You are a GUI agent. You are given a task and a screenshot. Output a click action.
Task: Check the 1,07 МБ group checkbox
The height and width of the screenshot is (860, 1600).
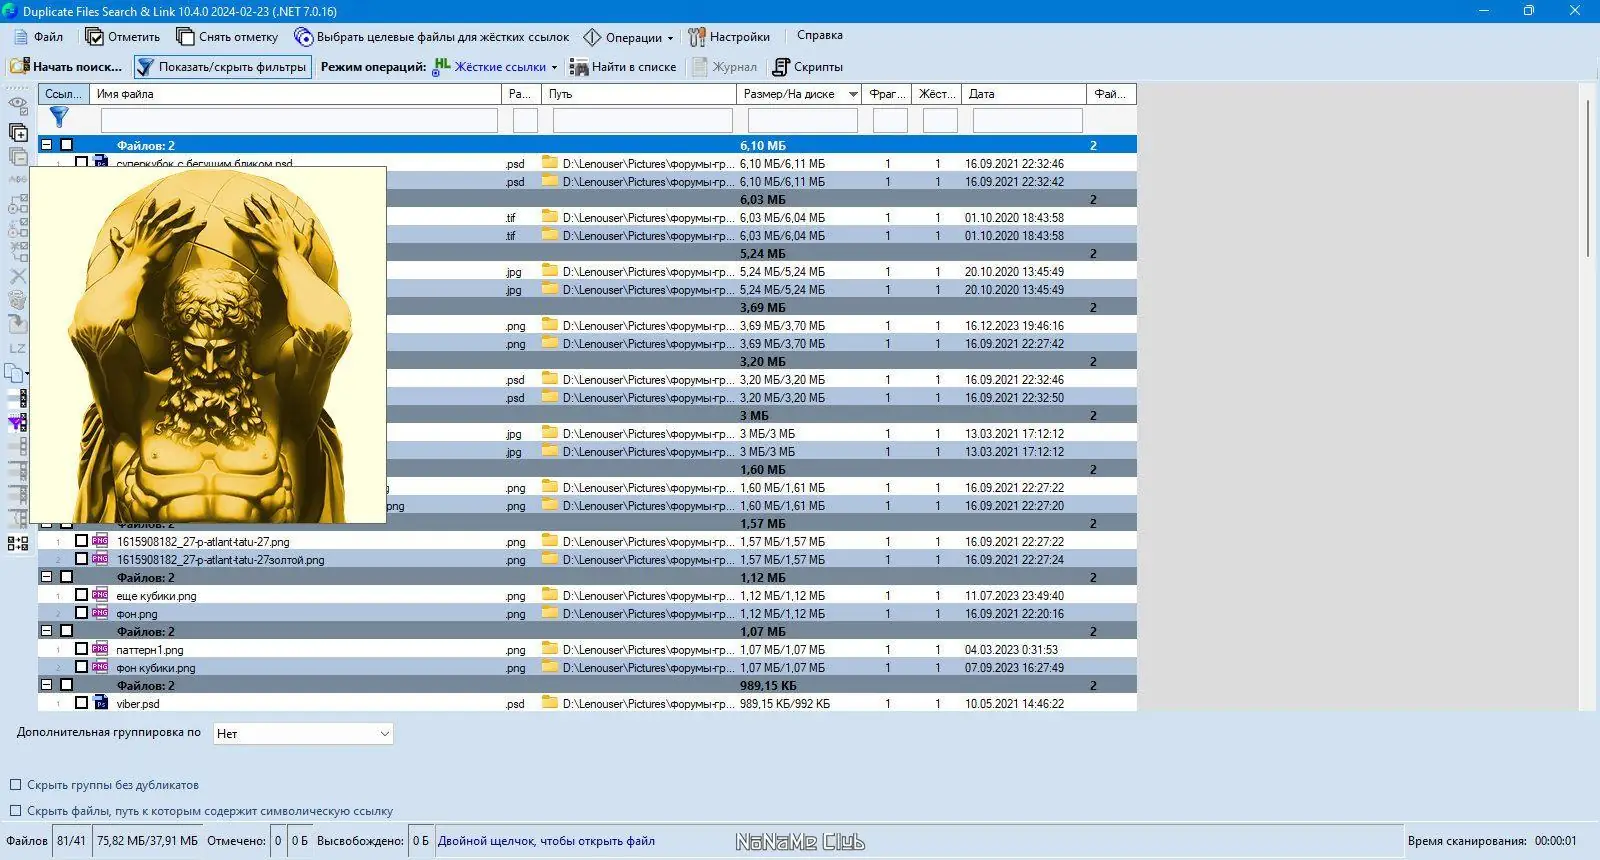[67, 631]
